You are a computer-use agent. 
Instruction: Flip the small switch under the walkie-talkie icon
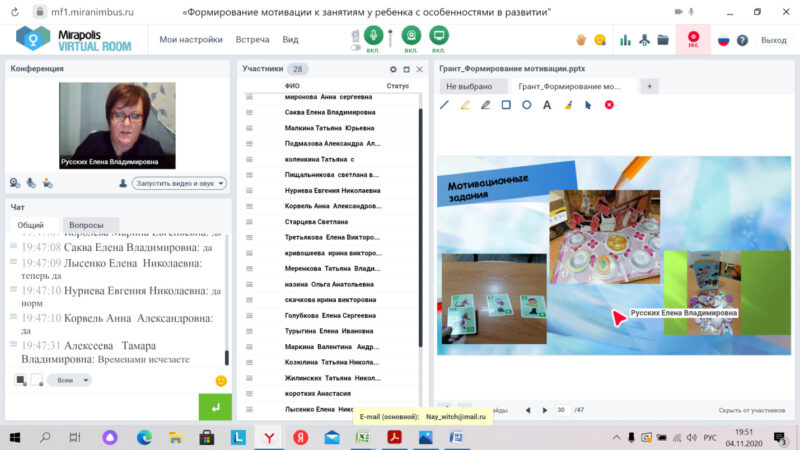click(356, 47)
